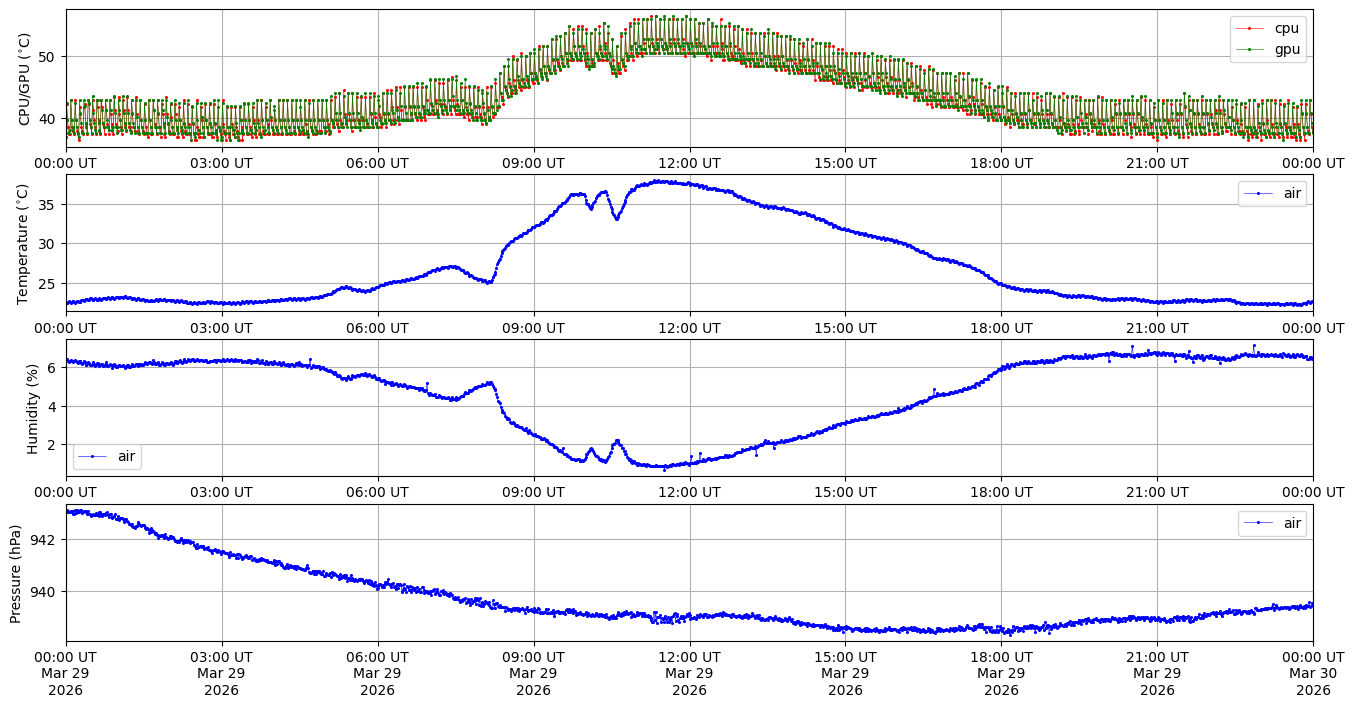Click the Temperature (°C) y-axis label
This screenshot has width=1354, height=707.
25,243
